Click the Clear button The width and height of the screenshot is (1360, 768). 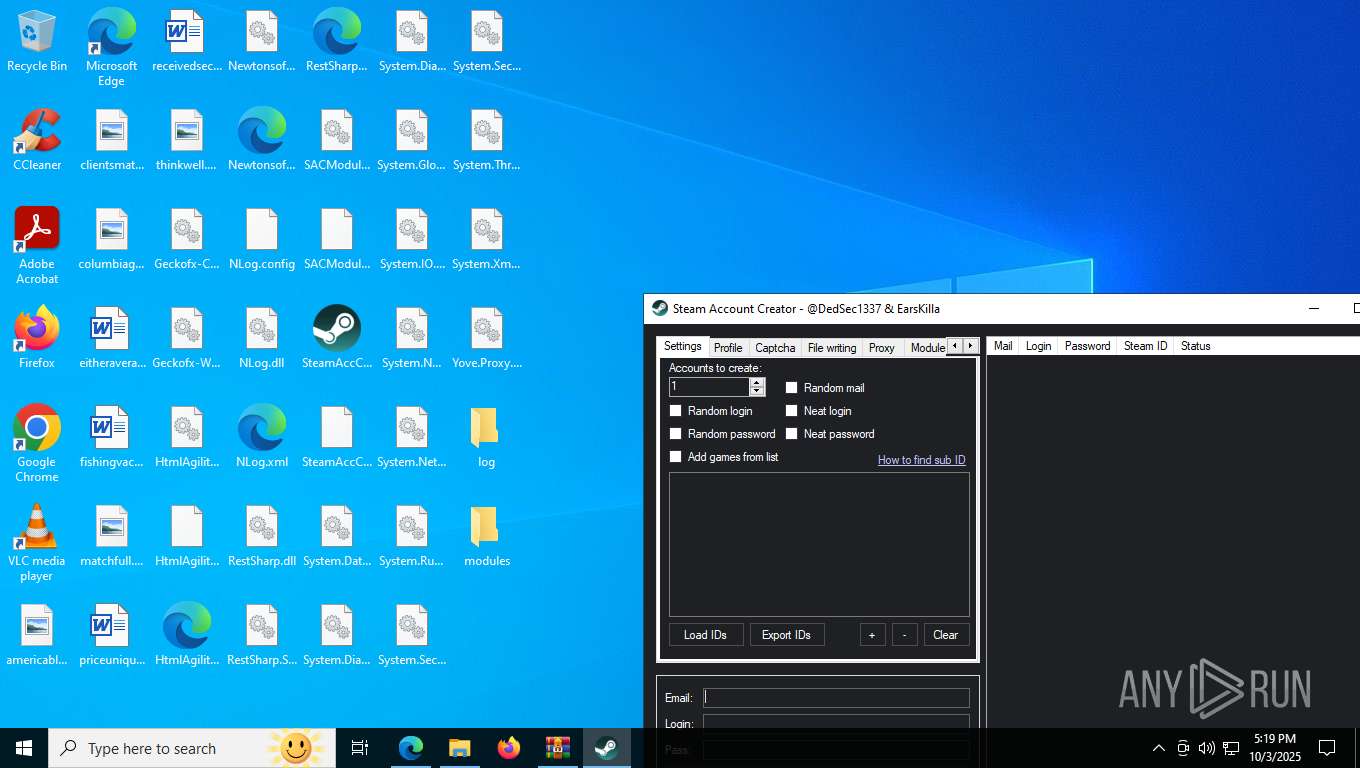point(946,635)
